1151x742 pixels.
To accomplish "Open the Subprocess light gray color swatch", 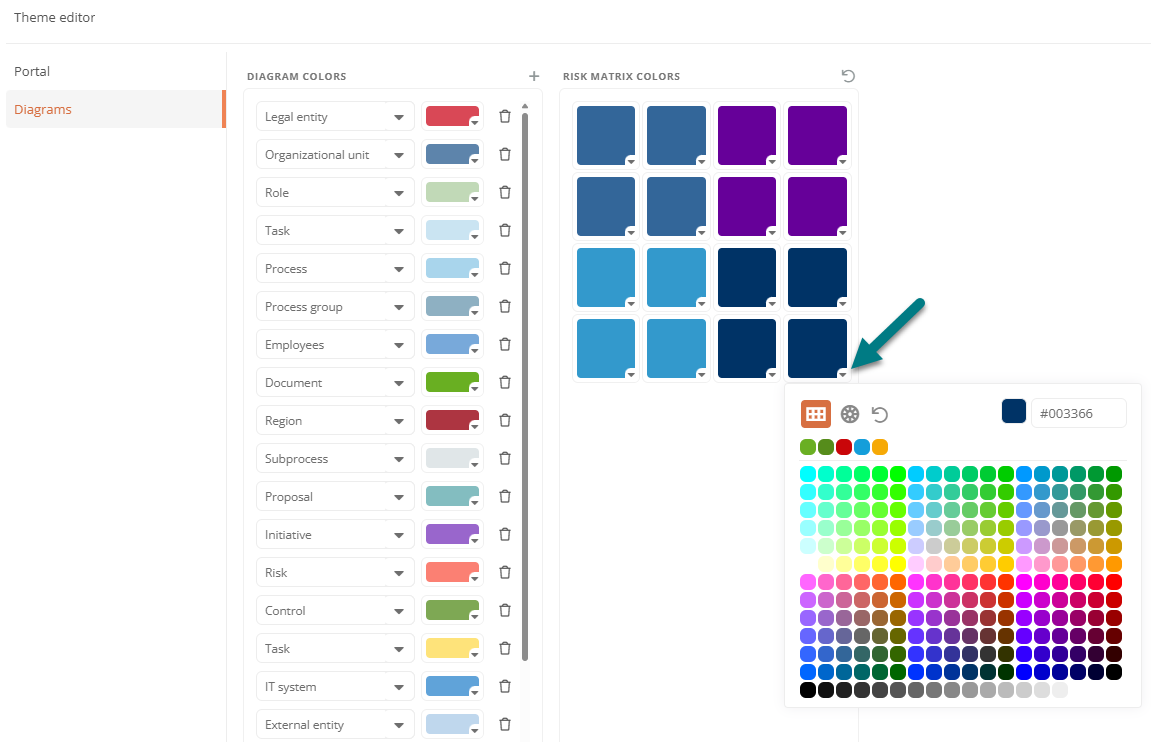I will pyautogui.click(x=452, y=459).
